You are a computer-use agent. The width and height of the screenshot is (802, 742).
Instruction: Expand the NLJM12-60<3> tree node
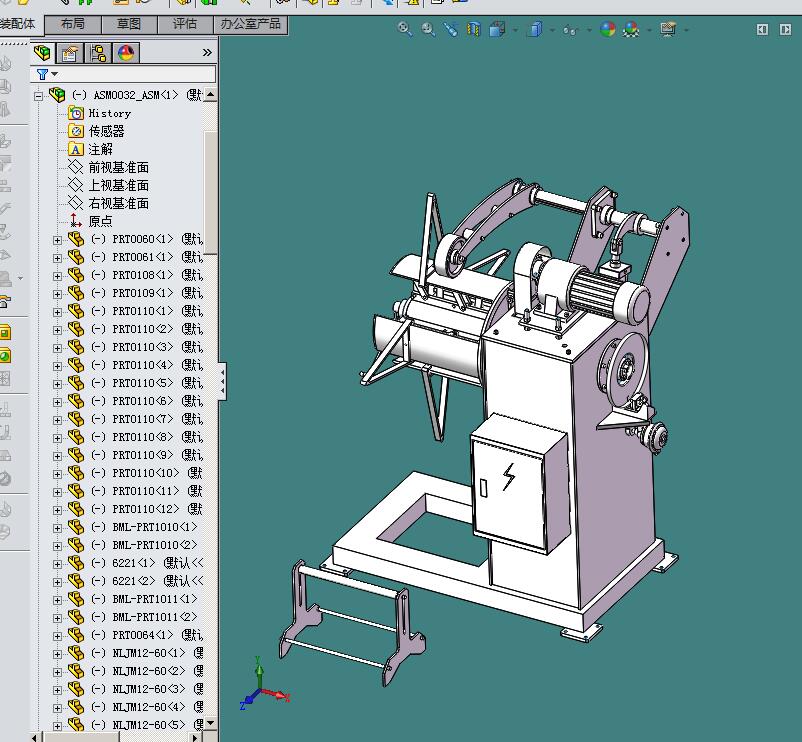[57, 690]
